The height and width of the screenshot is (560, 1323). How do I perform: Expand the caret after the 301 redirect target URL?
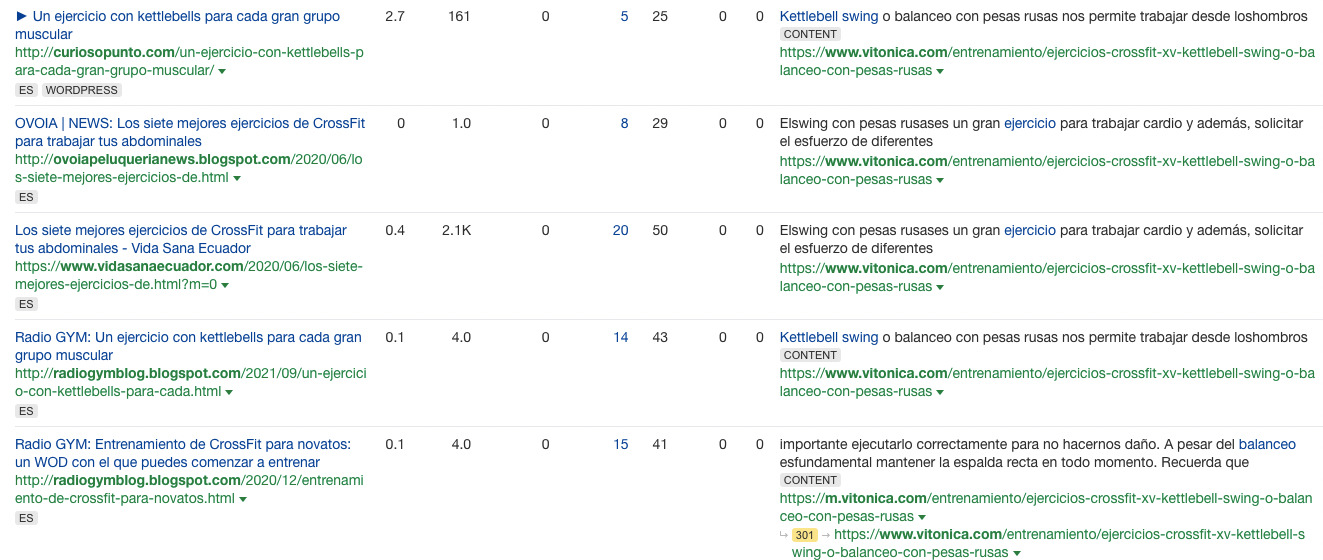pyautogui.click(x=1017, y=553)
